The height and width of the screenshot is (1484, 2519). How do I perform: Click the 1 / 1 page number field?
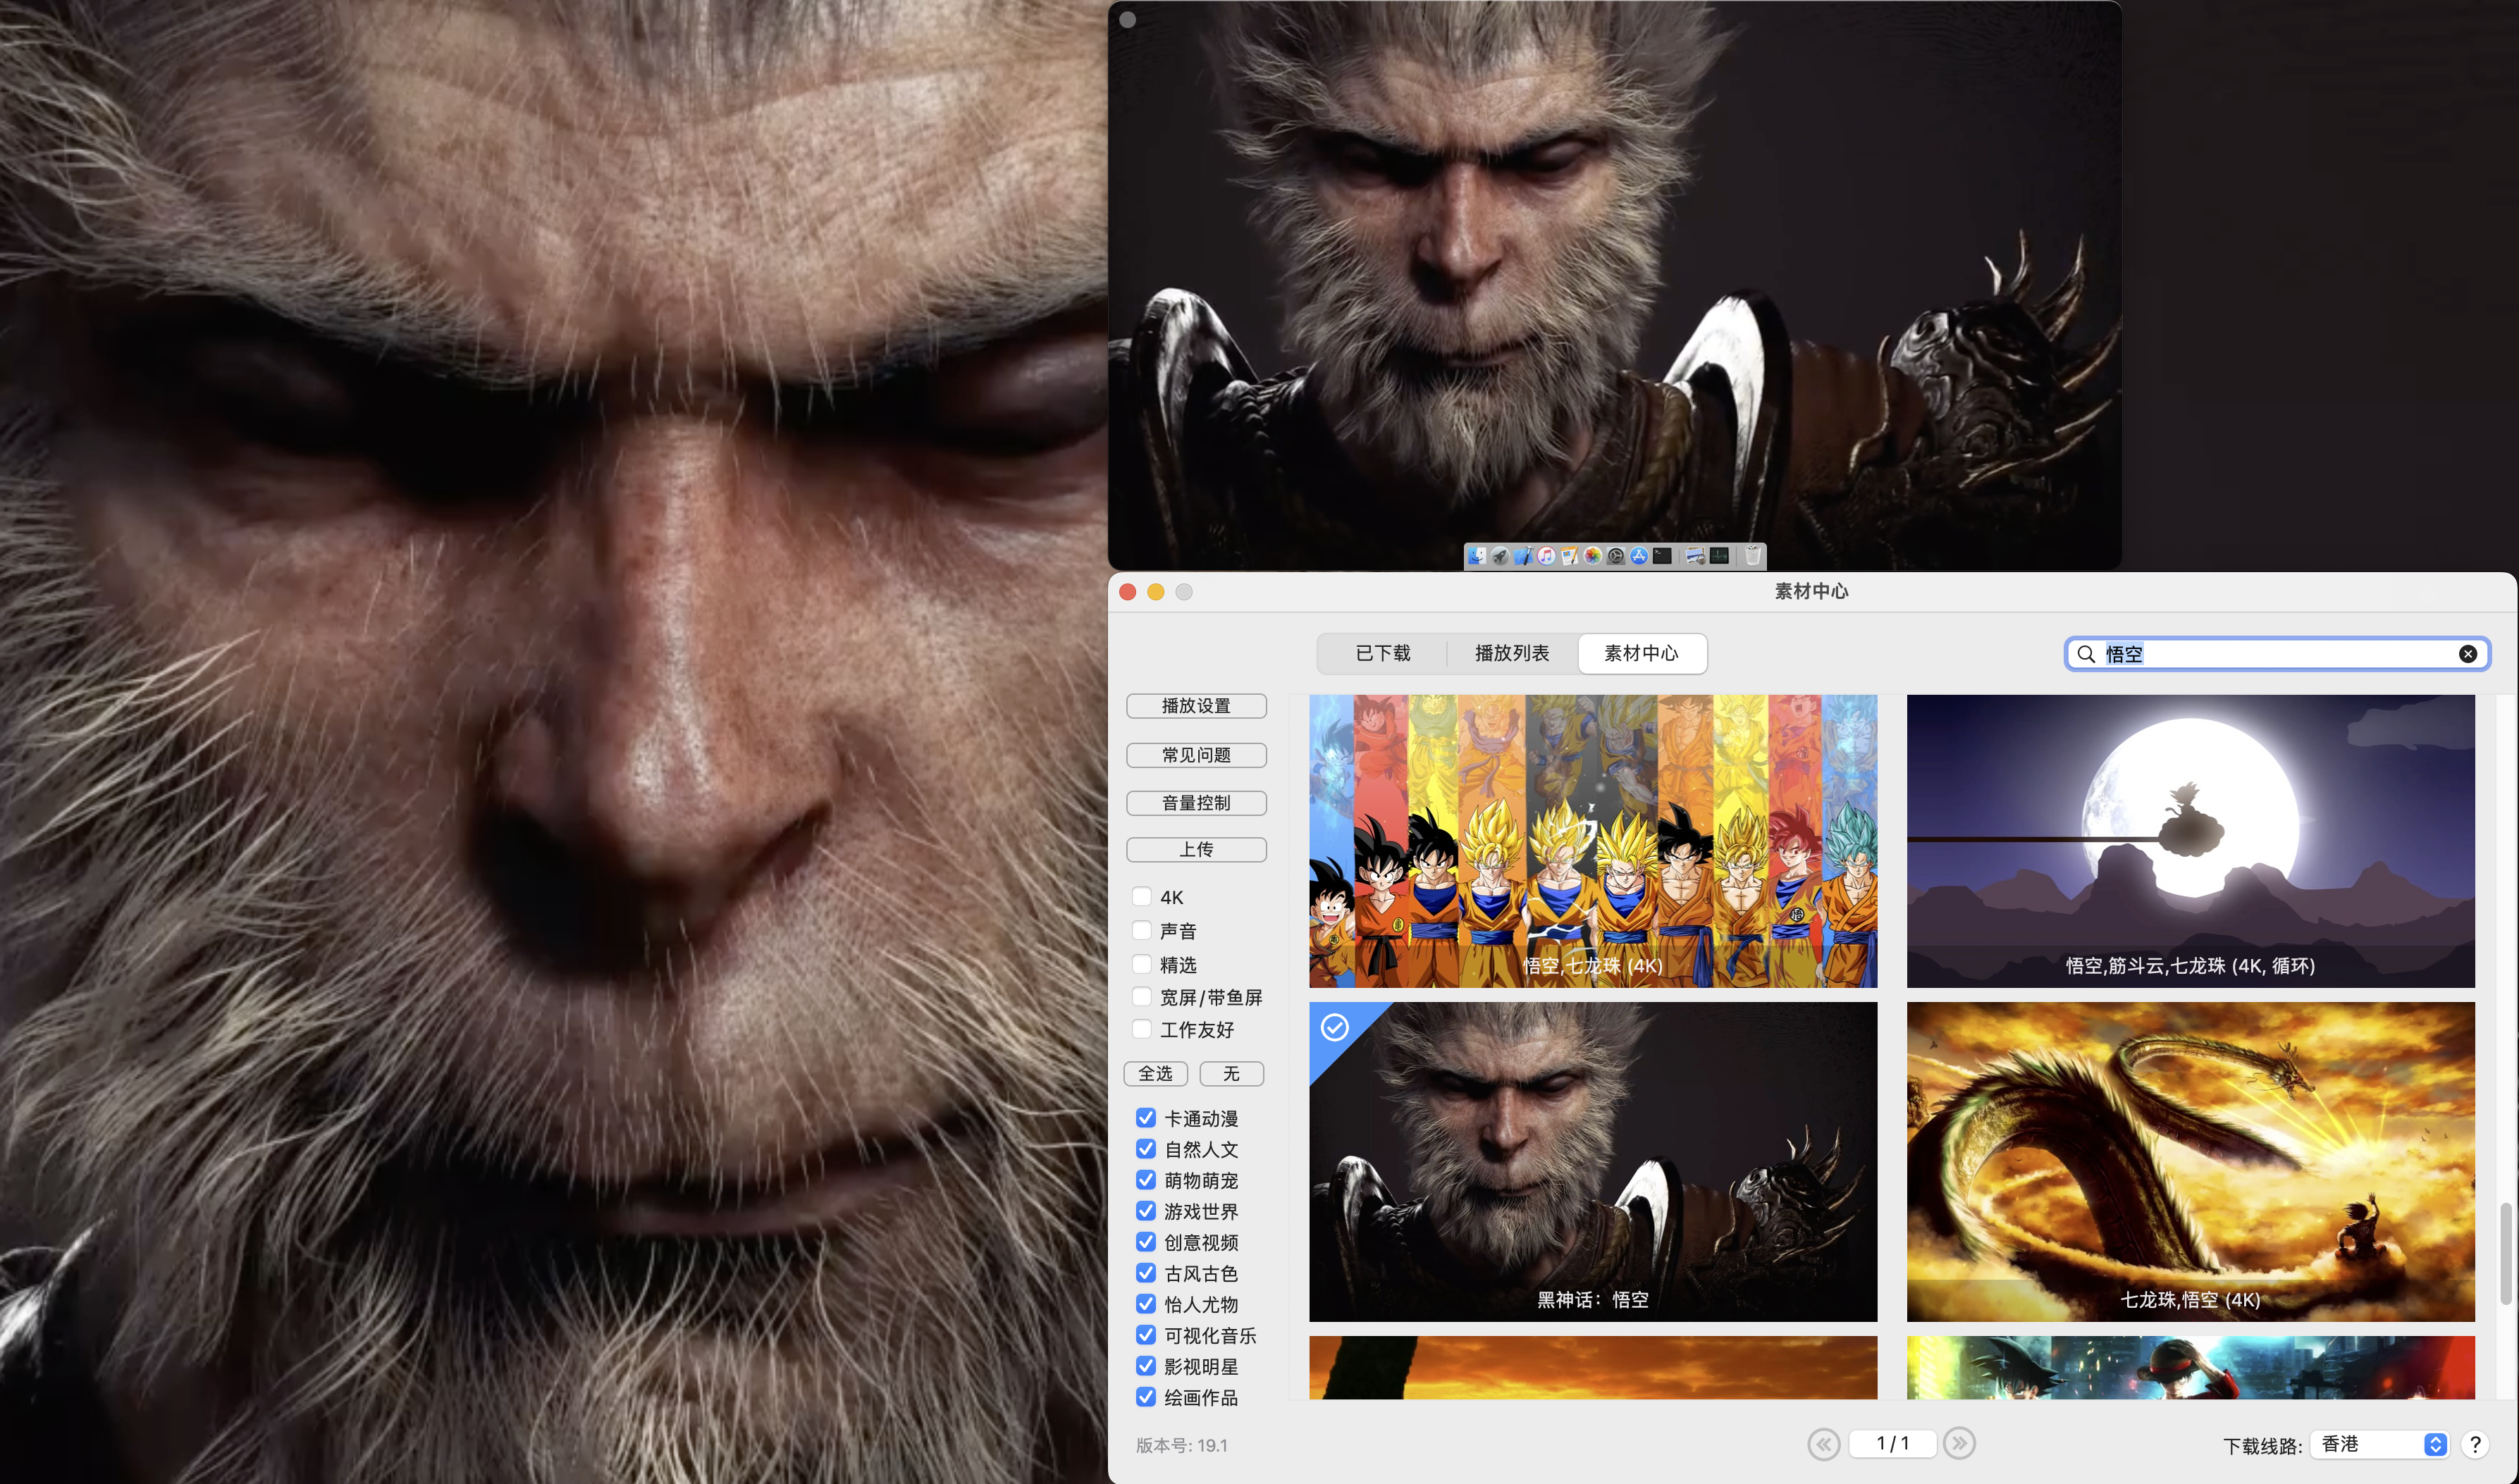pos(1892,1443)
